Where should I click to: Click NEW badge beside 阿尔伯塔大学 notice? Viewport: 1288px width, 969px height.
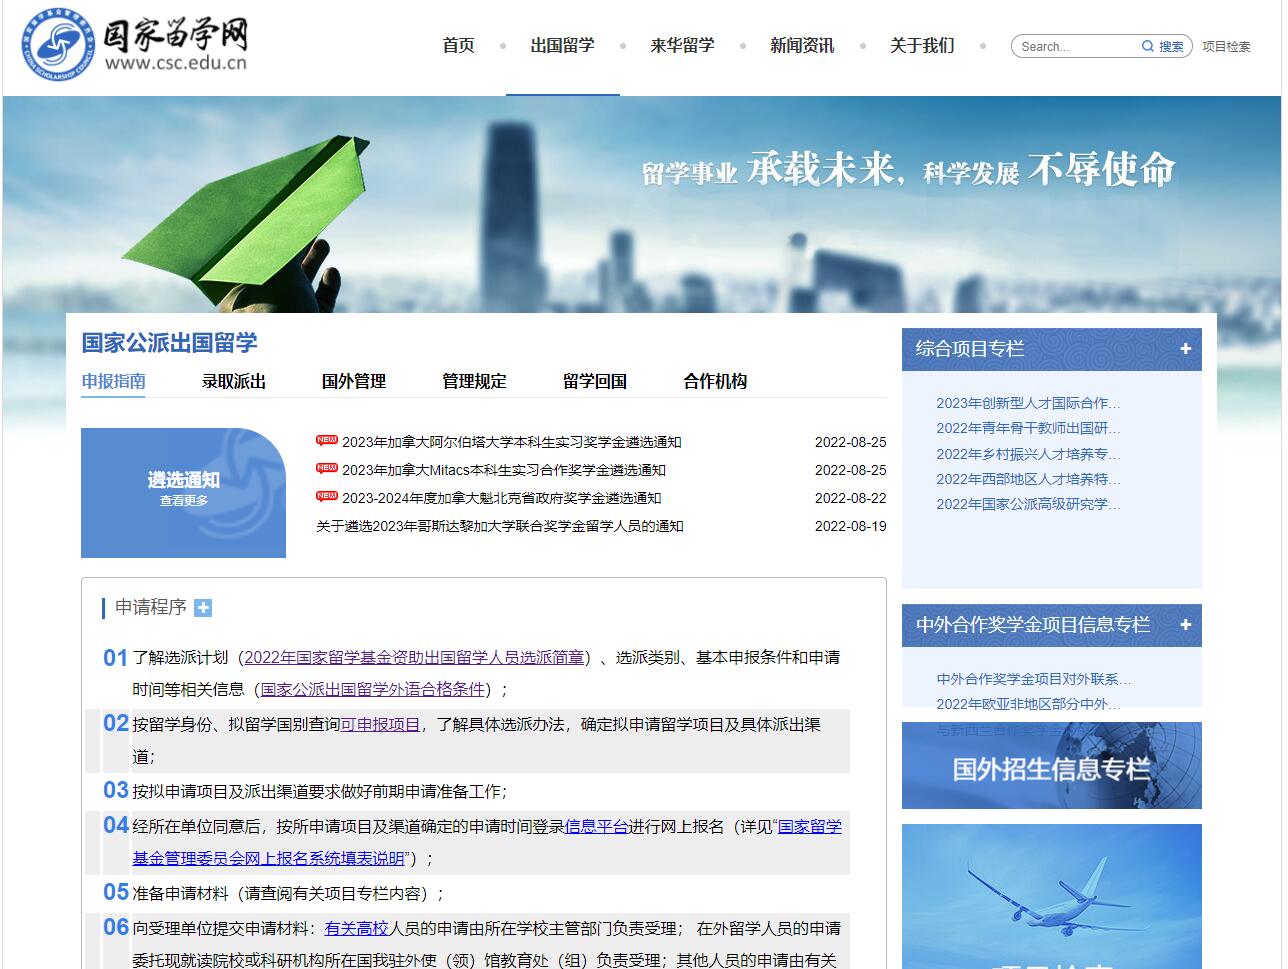pyautogui.click(x=327, y=440)
